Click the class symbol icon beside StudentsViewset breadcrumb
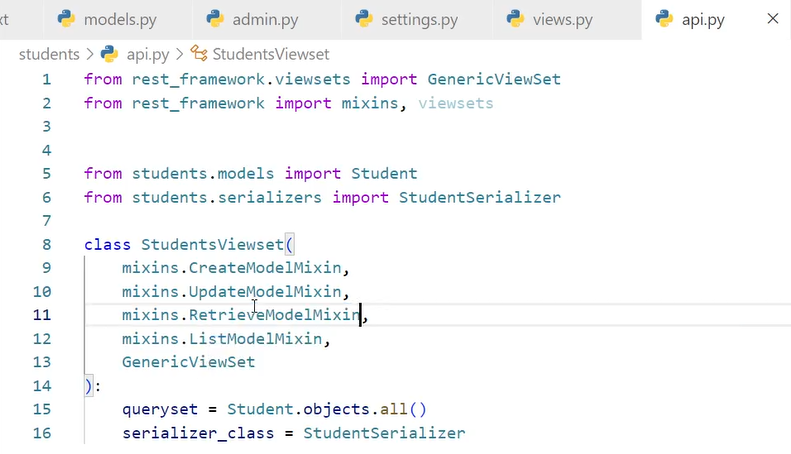This screenshot has width=791, height=454. (x=198, y=54)
